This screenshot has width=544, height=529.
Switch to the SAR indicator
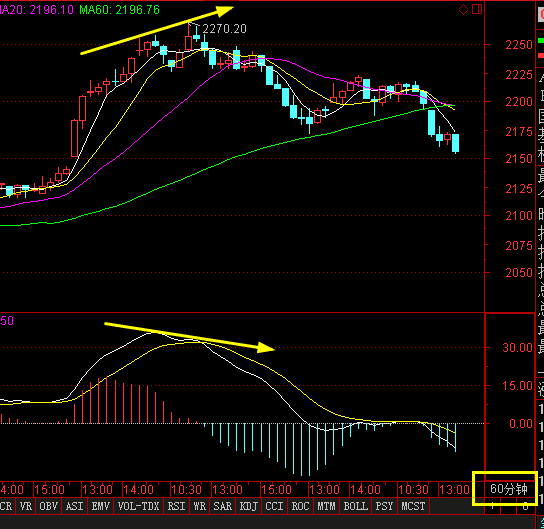pos(222,506)
